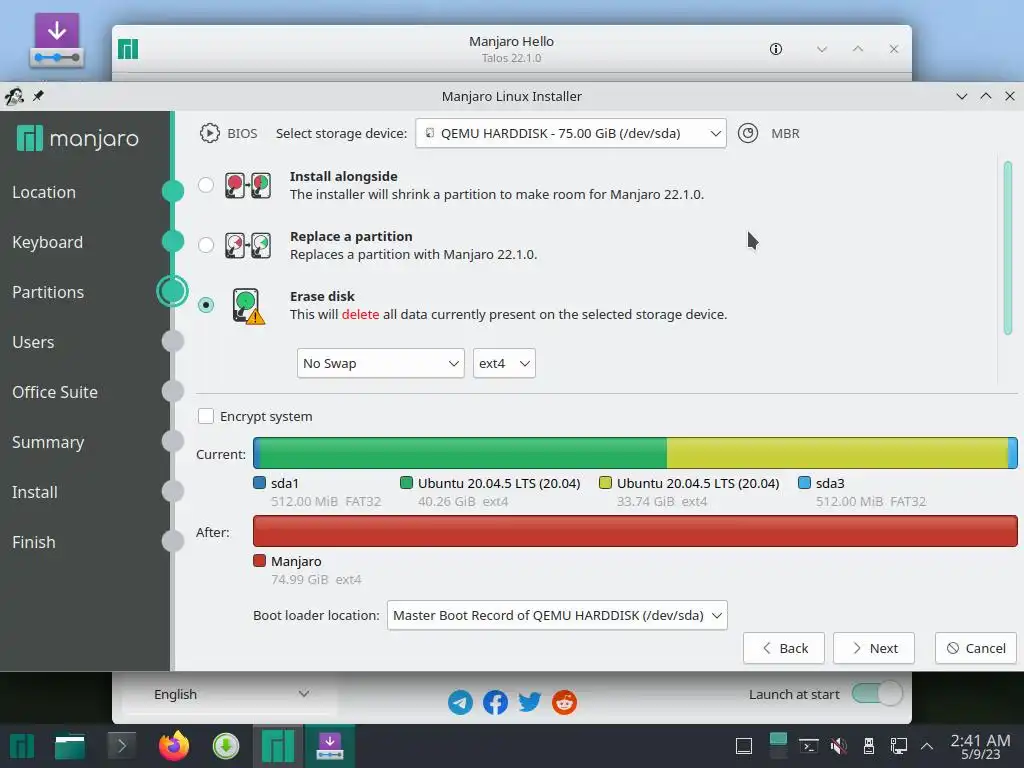Open the No Swap dropdown
The image size is (1024, 768).
(x=381, y=363)
